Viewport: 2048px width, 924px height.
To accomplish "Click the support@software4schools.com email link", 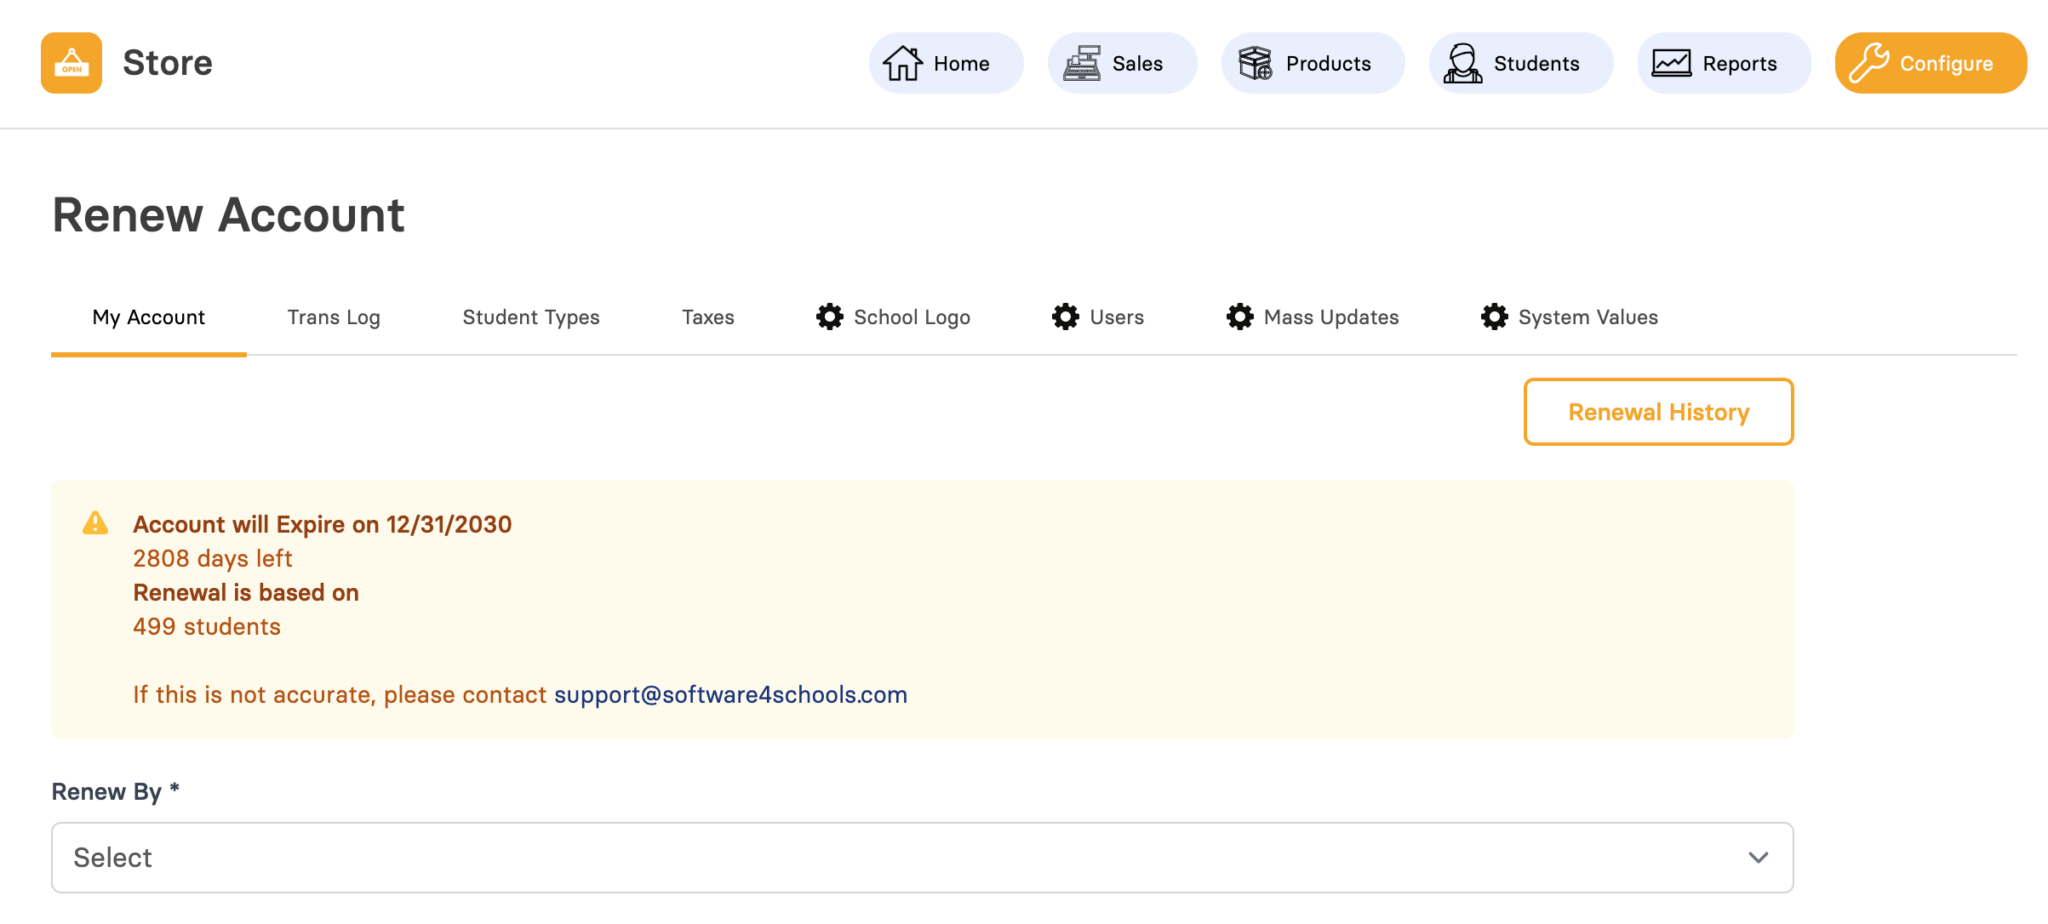I will coord(731,695).
